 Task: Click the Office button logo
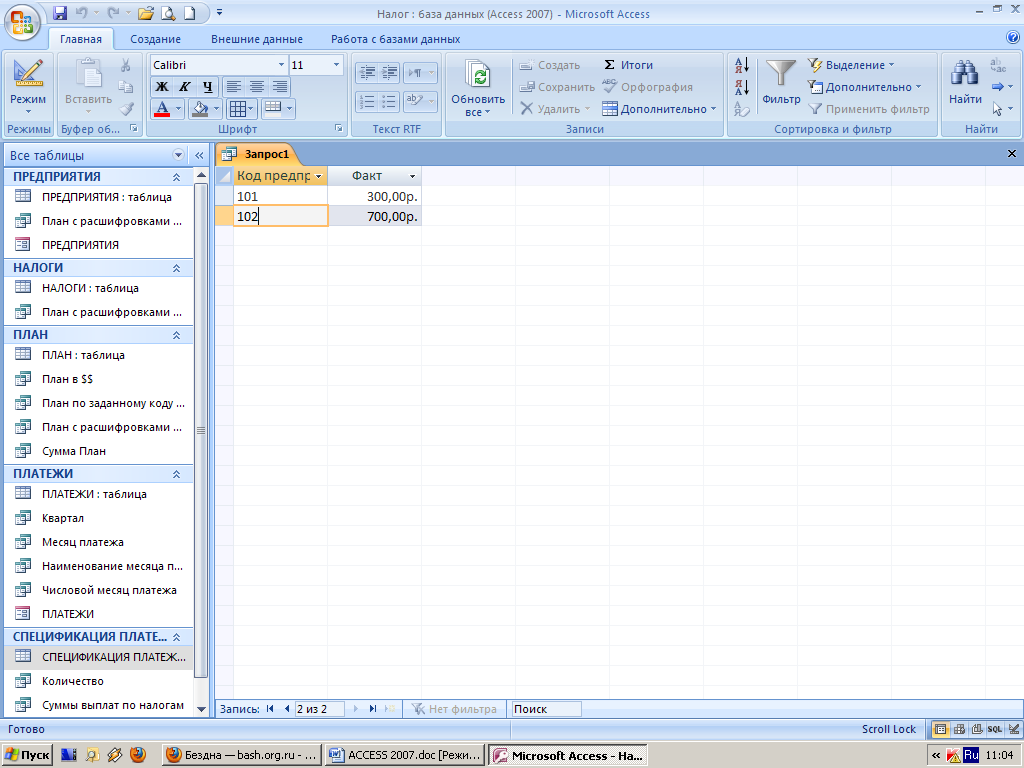tap(22, 22)
